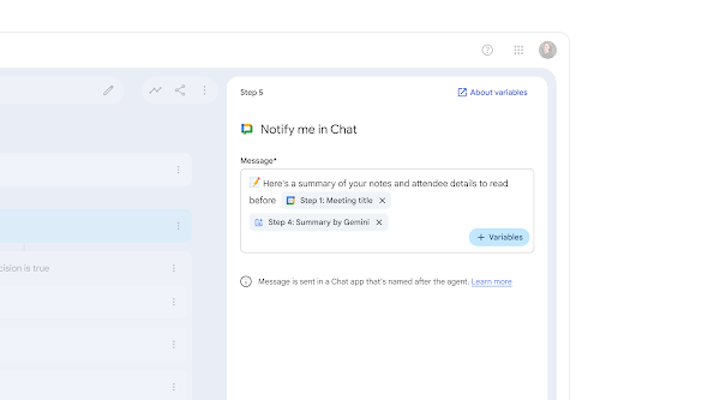Remove the Step 1: Meeting title chip
The image size is (720, 400).
(382, 201)
